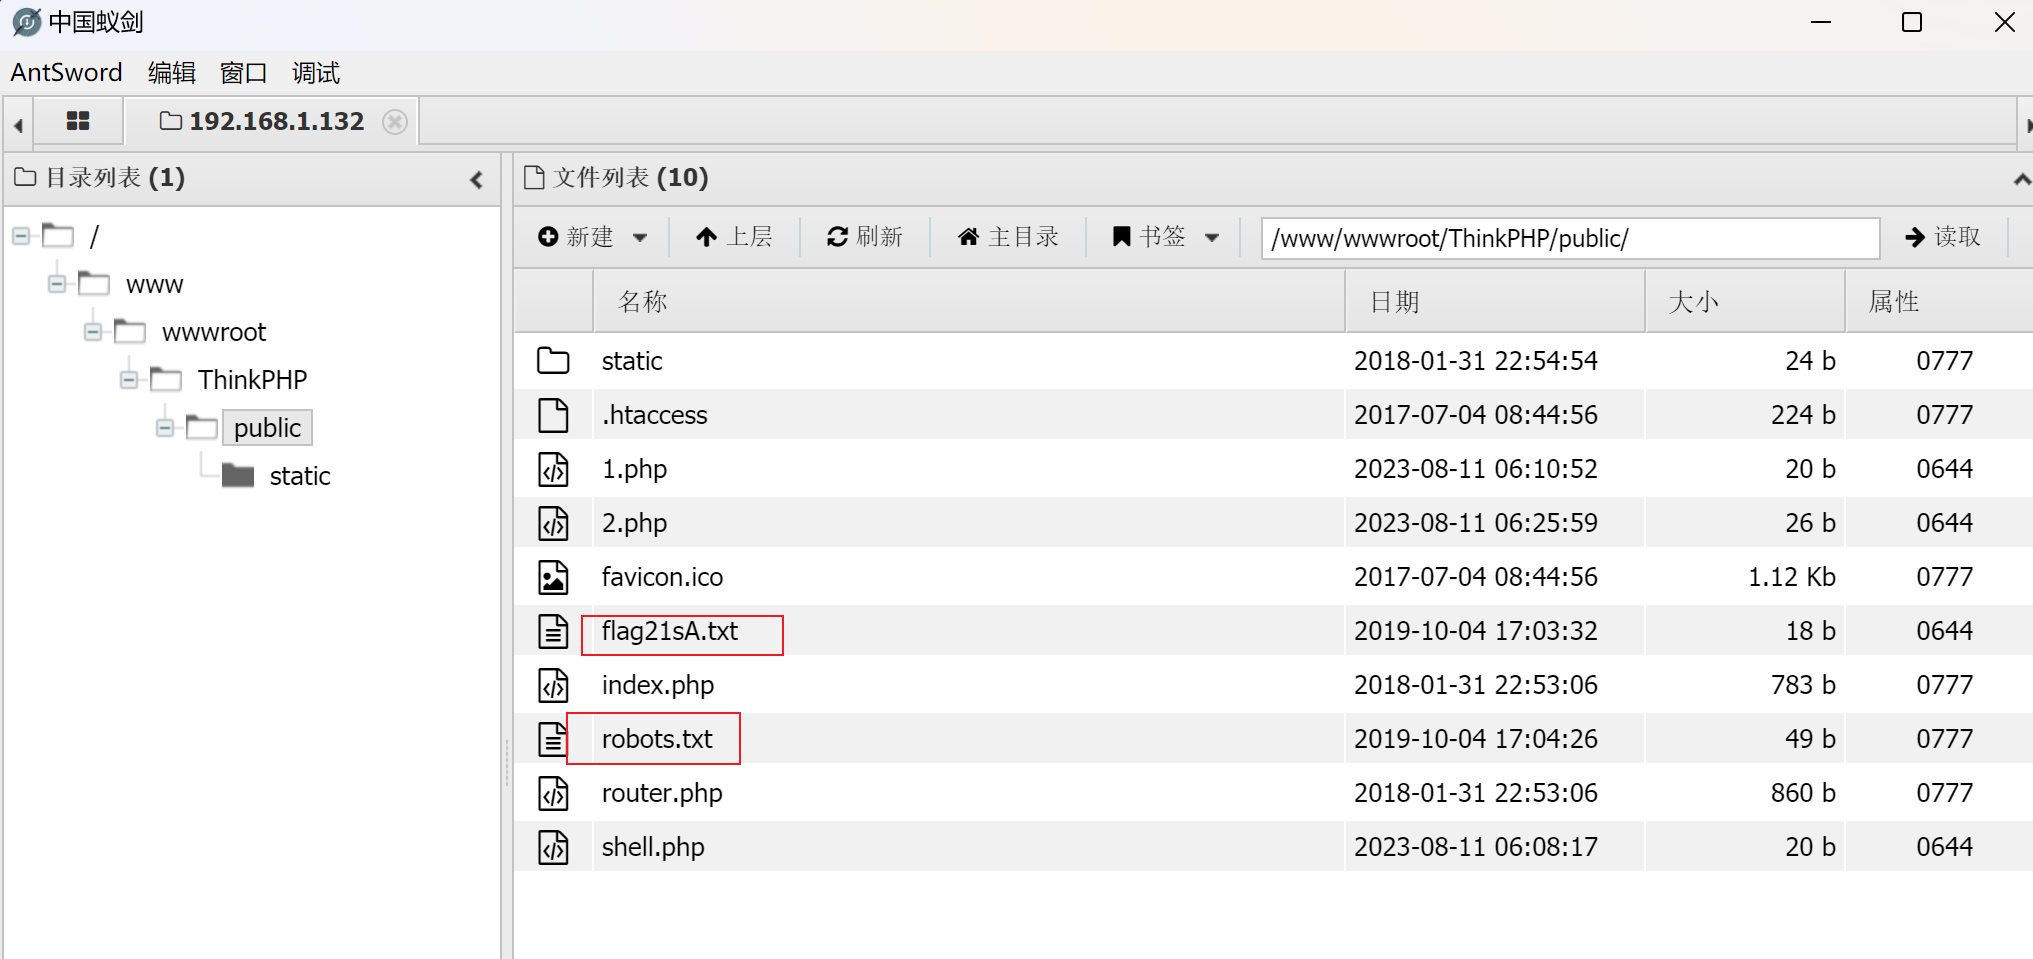Click the static folder icon in file list
2033x959 pixels.
(x=553, y=361)
